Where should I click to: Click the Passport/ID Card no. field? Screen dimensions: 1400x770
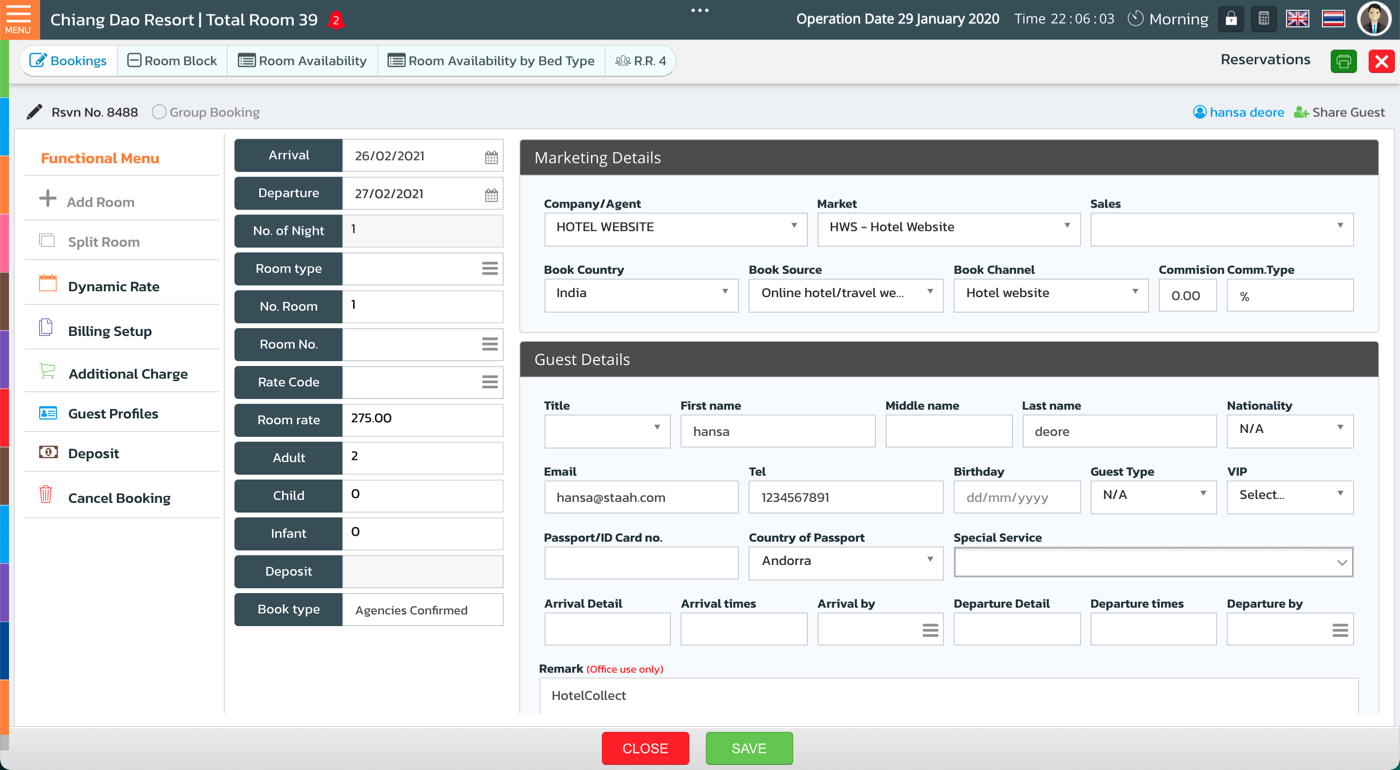(641, 563)
